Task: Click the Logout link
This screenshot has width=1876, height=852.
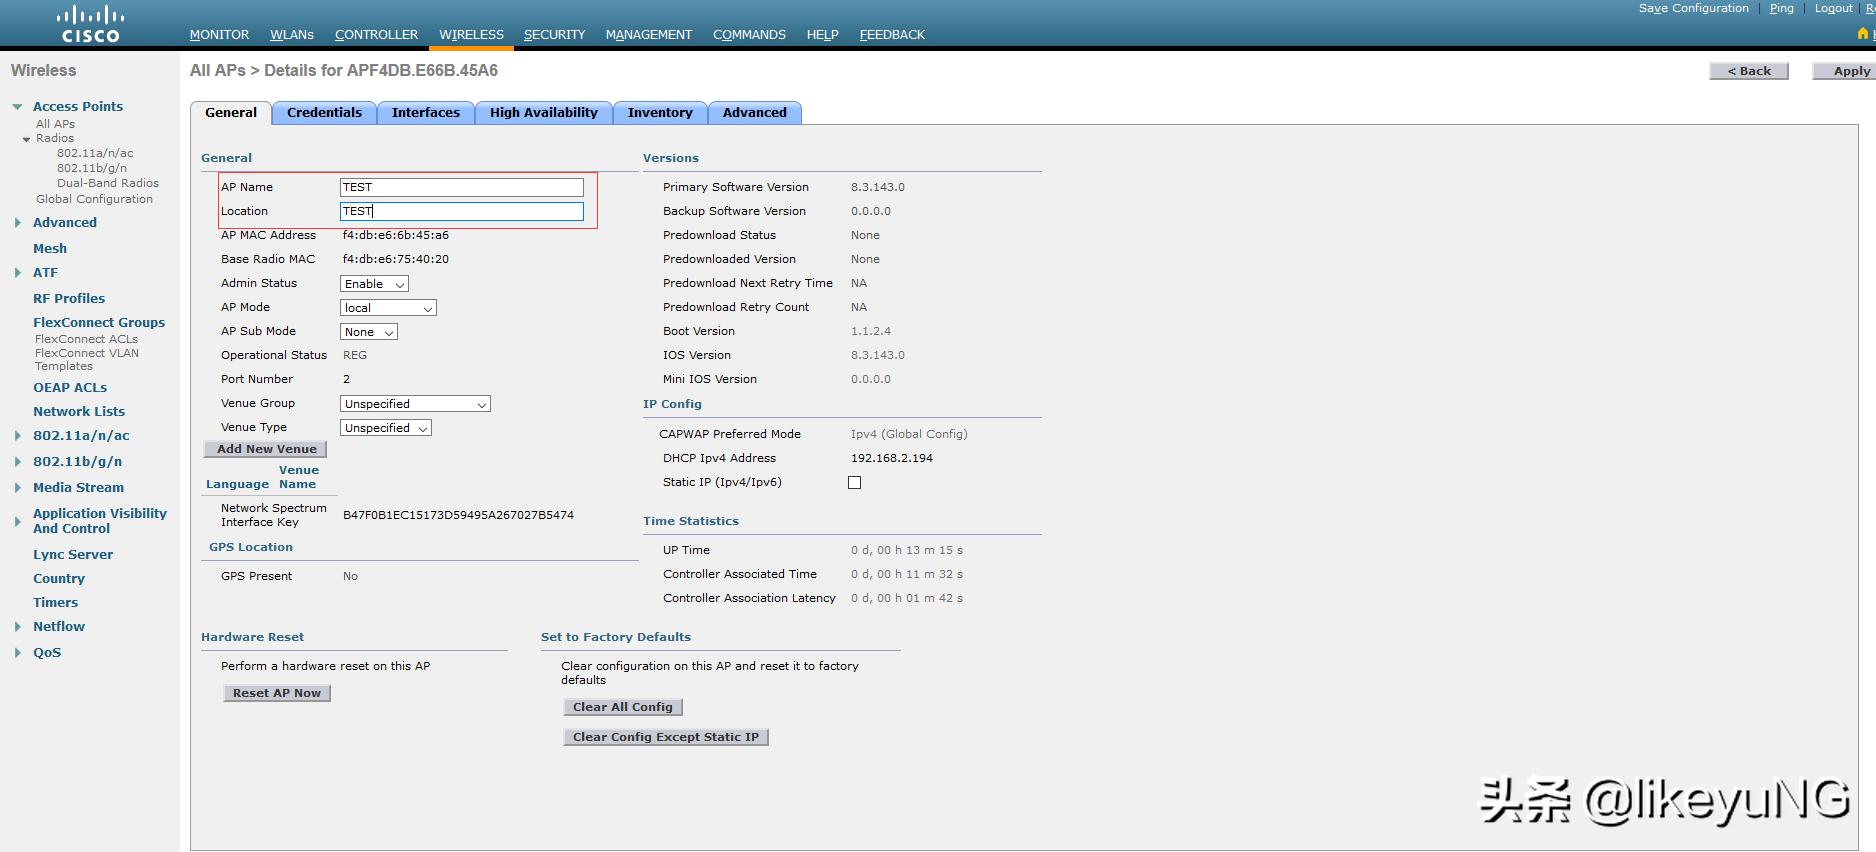Action: pyautogui.click(x=1833, y=8)
